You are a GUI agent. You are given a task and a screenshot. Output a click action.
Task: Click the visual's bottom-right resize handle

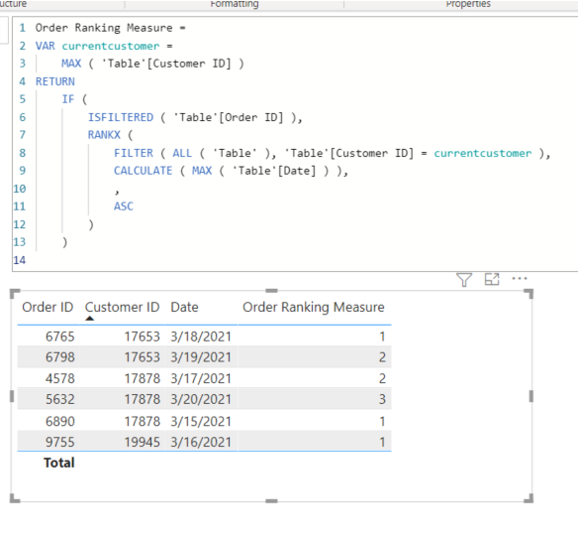[x=529, y=498]
